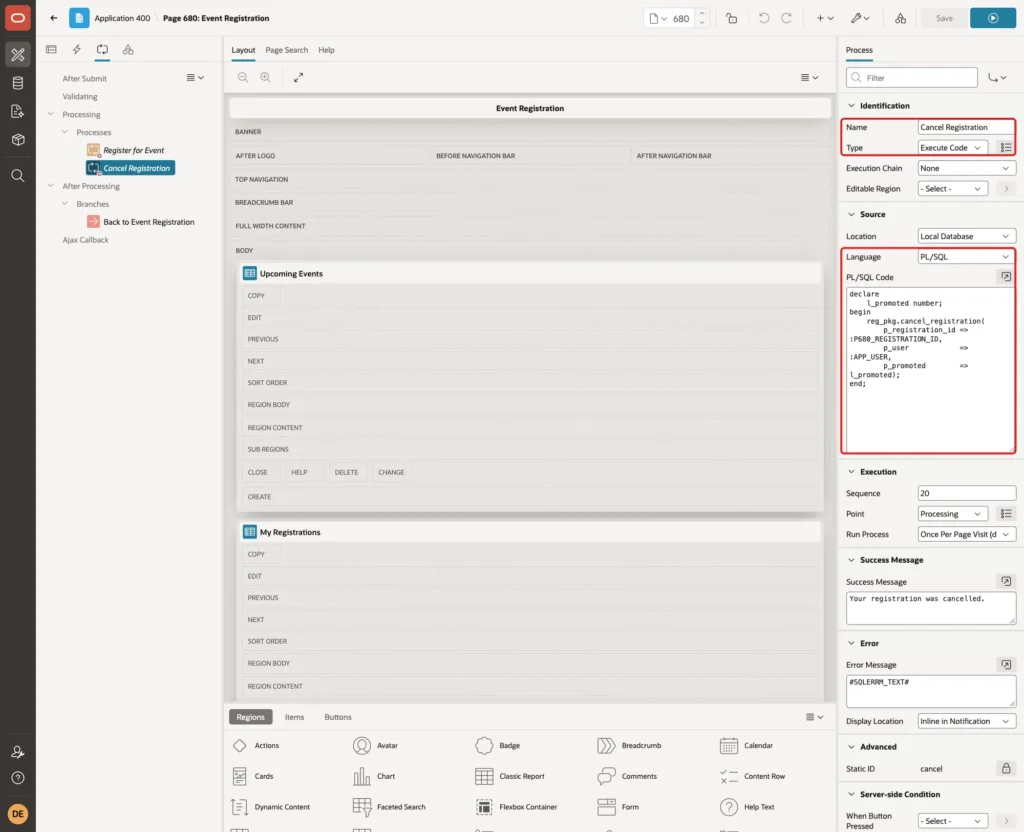Select the Regions gallery tab
This screenshot has width=1024, height=832.
[251, 716]
